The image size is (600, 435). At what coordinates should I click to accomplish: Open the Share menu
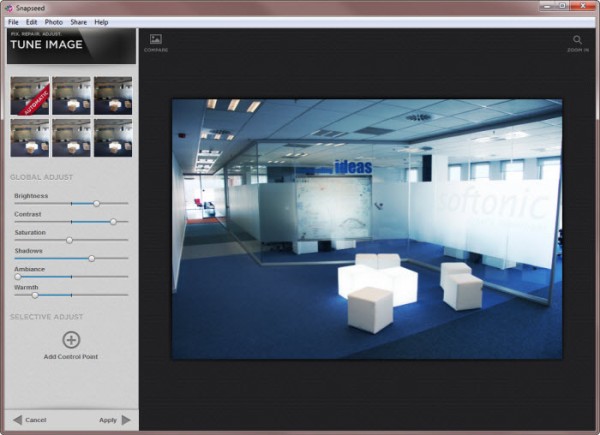[x=78, y=21]
